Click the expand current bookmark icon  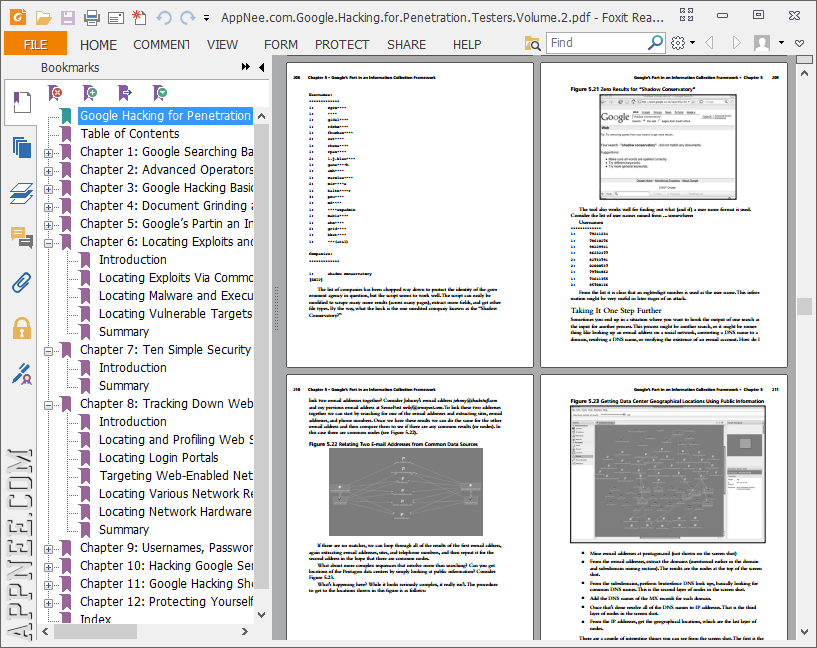(125, 93)
